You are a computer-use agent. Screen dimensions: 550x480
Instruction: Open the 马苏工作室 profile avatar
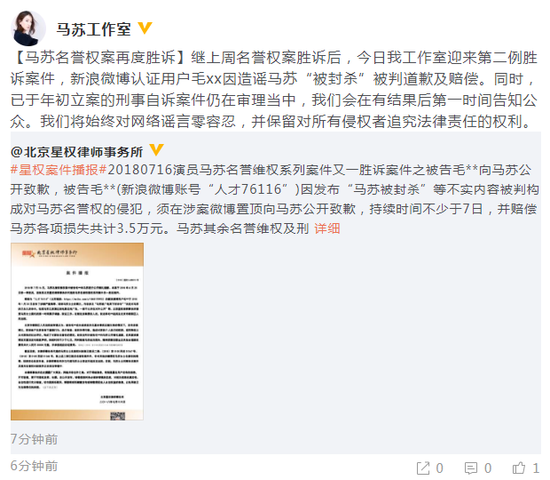pos(28,28)
